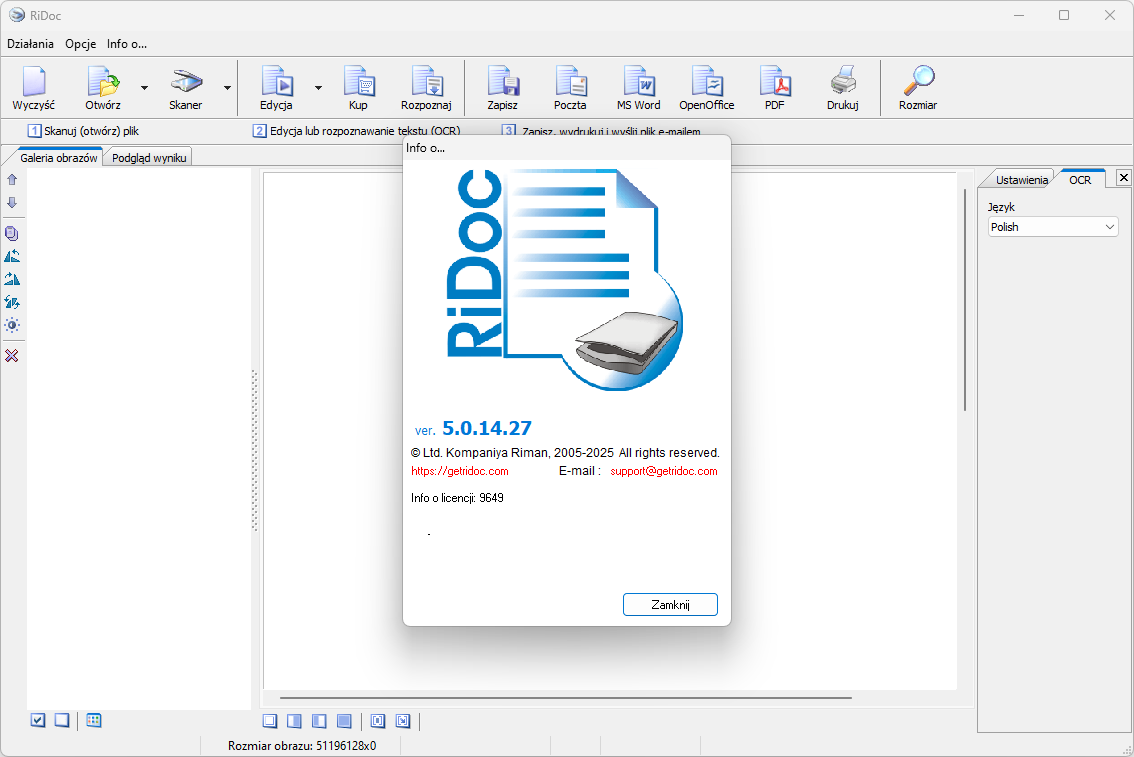Open the Działania menu

point(30,44)
